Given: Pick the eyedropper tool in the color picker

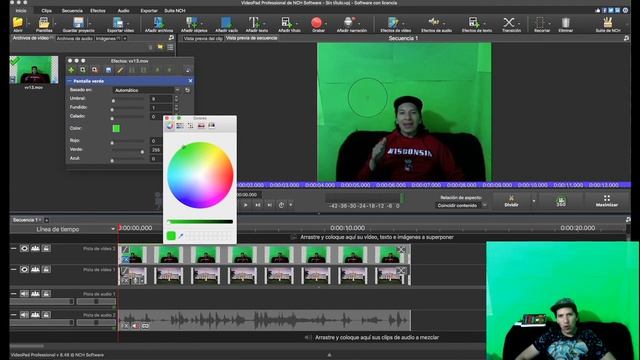Looking at the screenshot, I should click(x=181, y=236).
